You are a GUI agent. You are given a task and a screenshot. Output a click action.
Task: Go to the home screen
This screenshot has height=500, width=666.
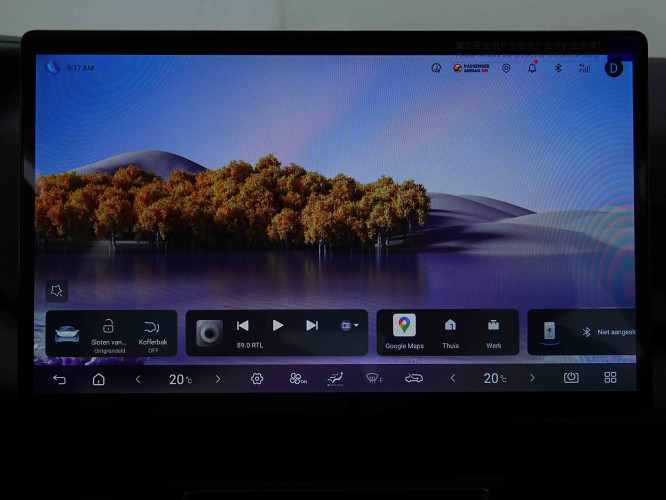(99, 379)
